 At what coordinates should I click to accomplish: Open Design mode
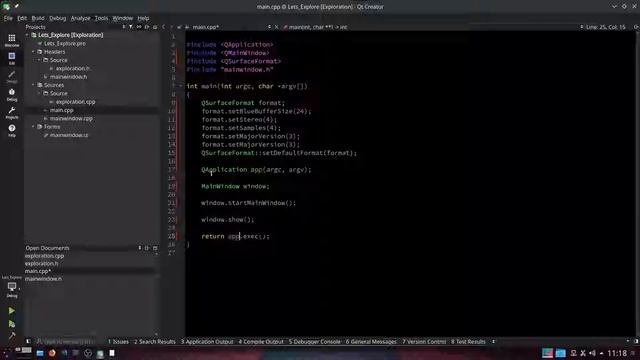point(12,76)
